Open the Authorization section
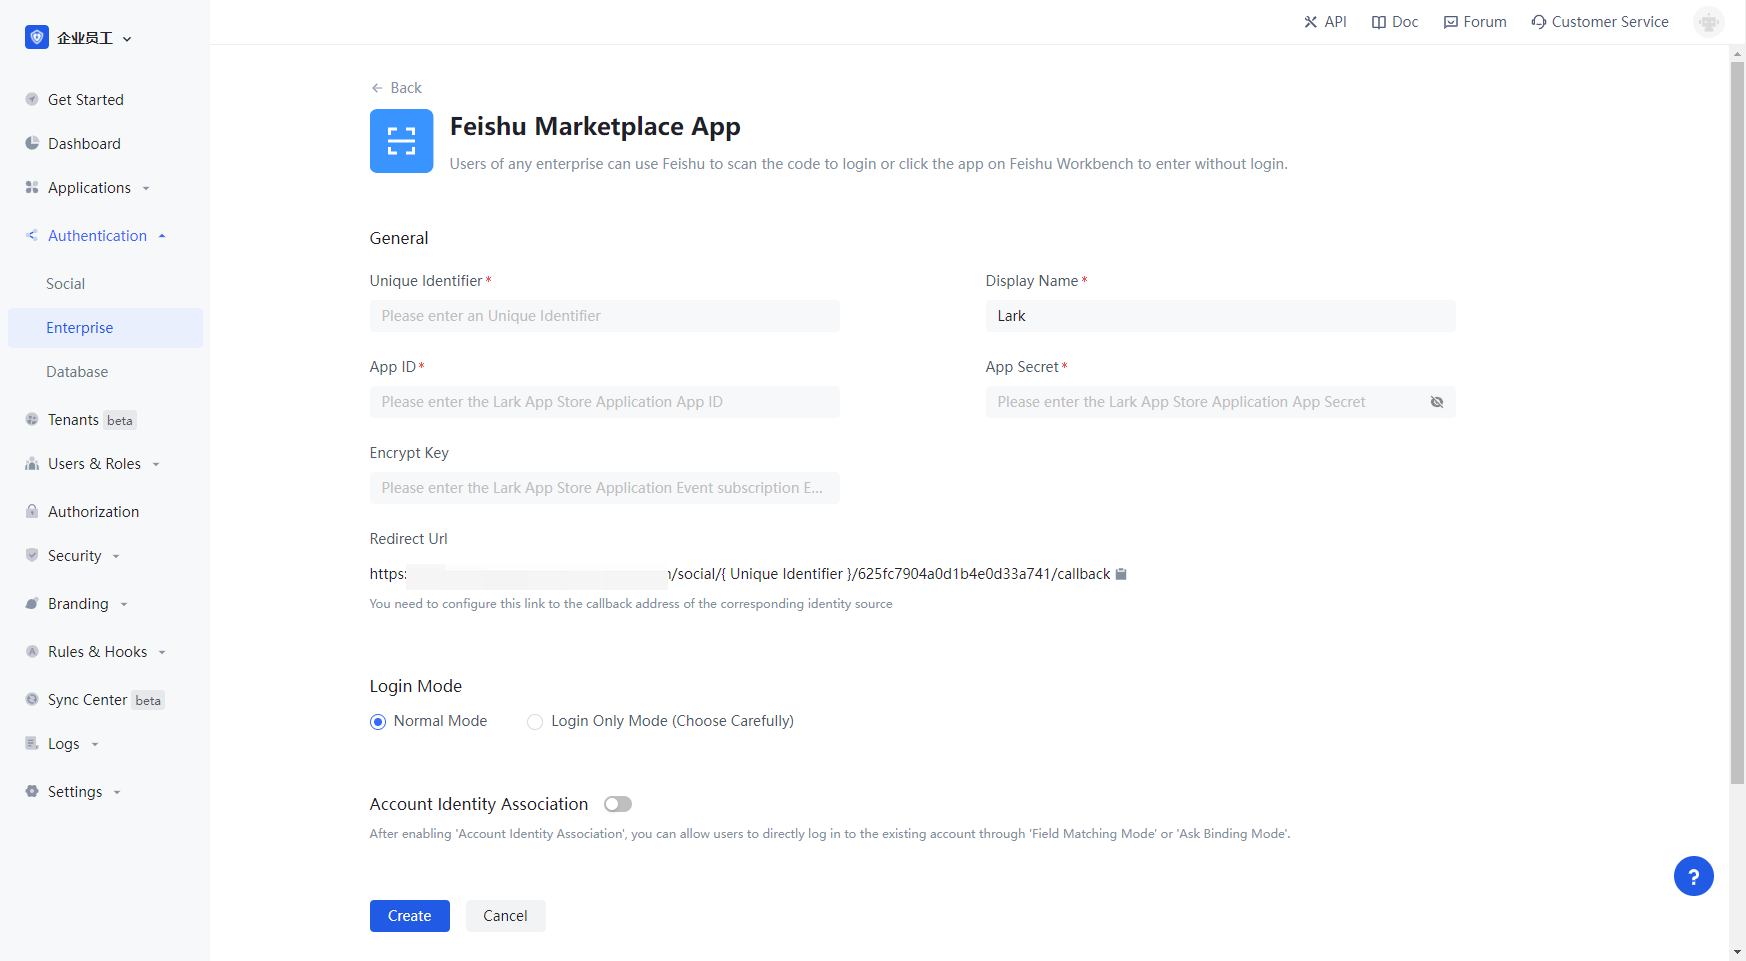Screen dimensions: 1746x961 [x=94, y=511]
